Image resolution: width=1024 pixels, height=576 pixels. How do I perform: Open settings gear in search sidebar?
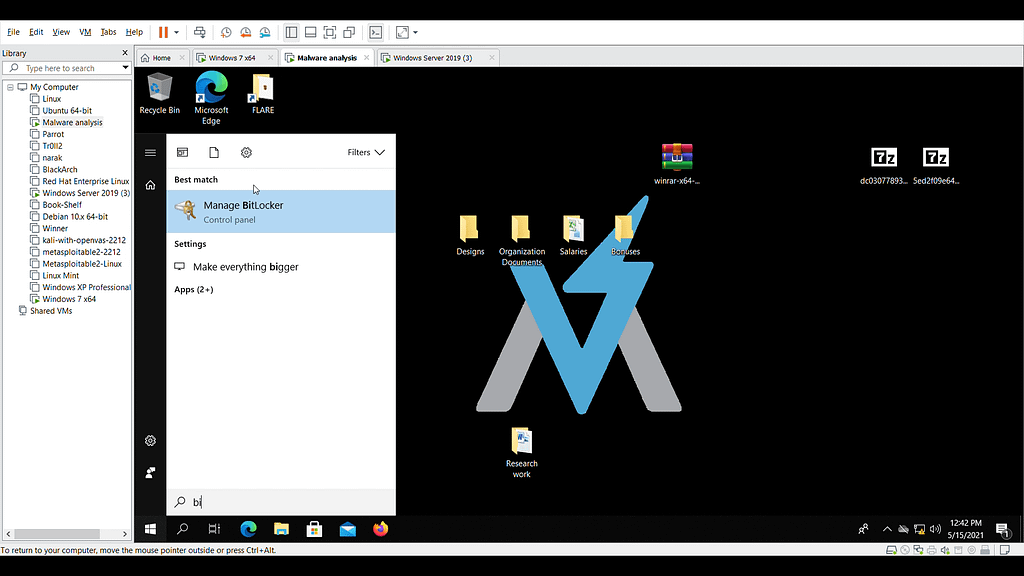(150, 441)
